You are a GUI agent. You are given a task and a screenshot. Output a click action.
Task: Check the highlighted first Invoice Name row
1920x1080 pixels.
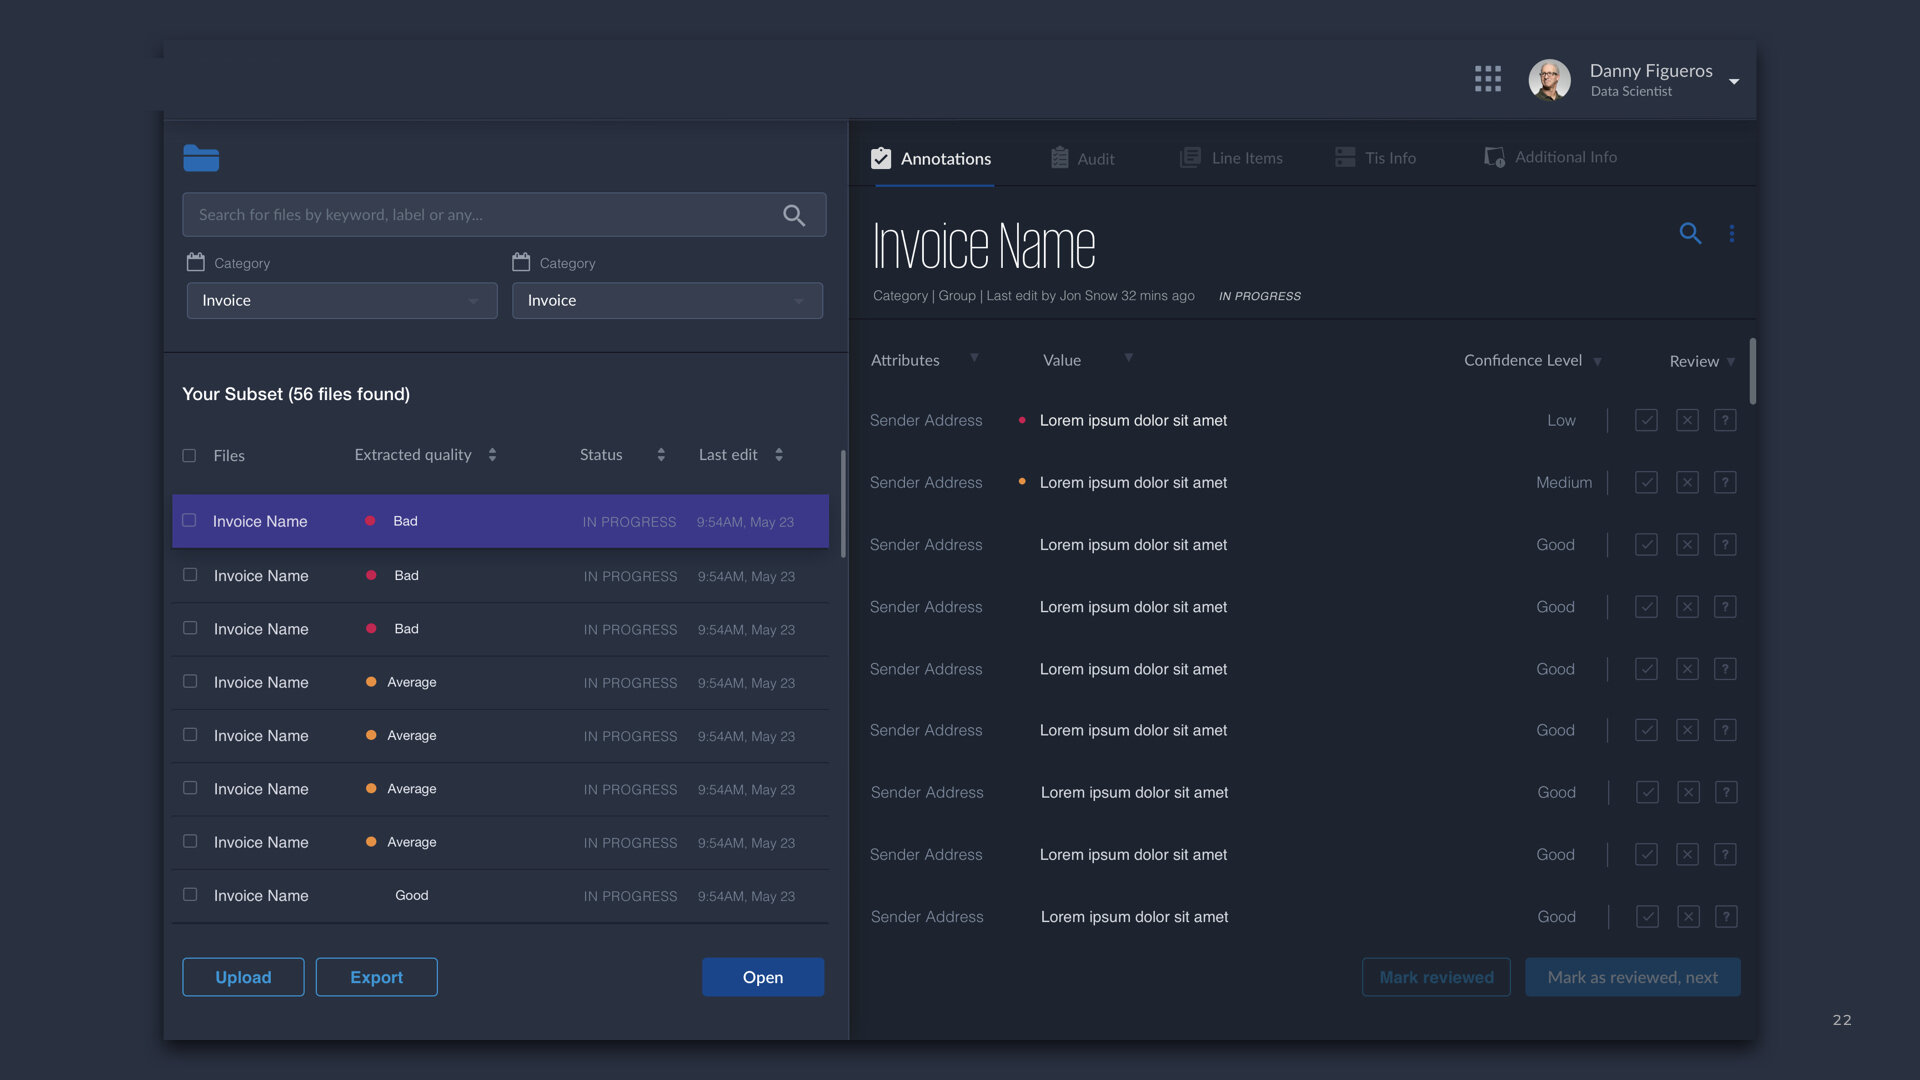pyautogui.click(x=189, y=521)
